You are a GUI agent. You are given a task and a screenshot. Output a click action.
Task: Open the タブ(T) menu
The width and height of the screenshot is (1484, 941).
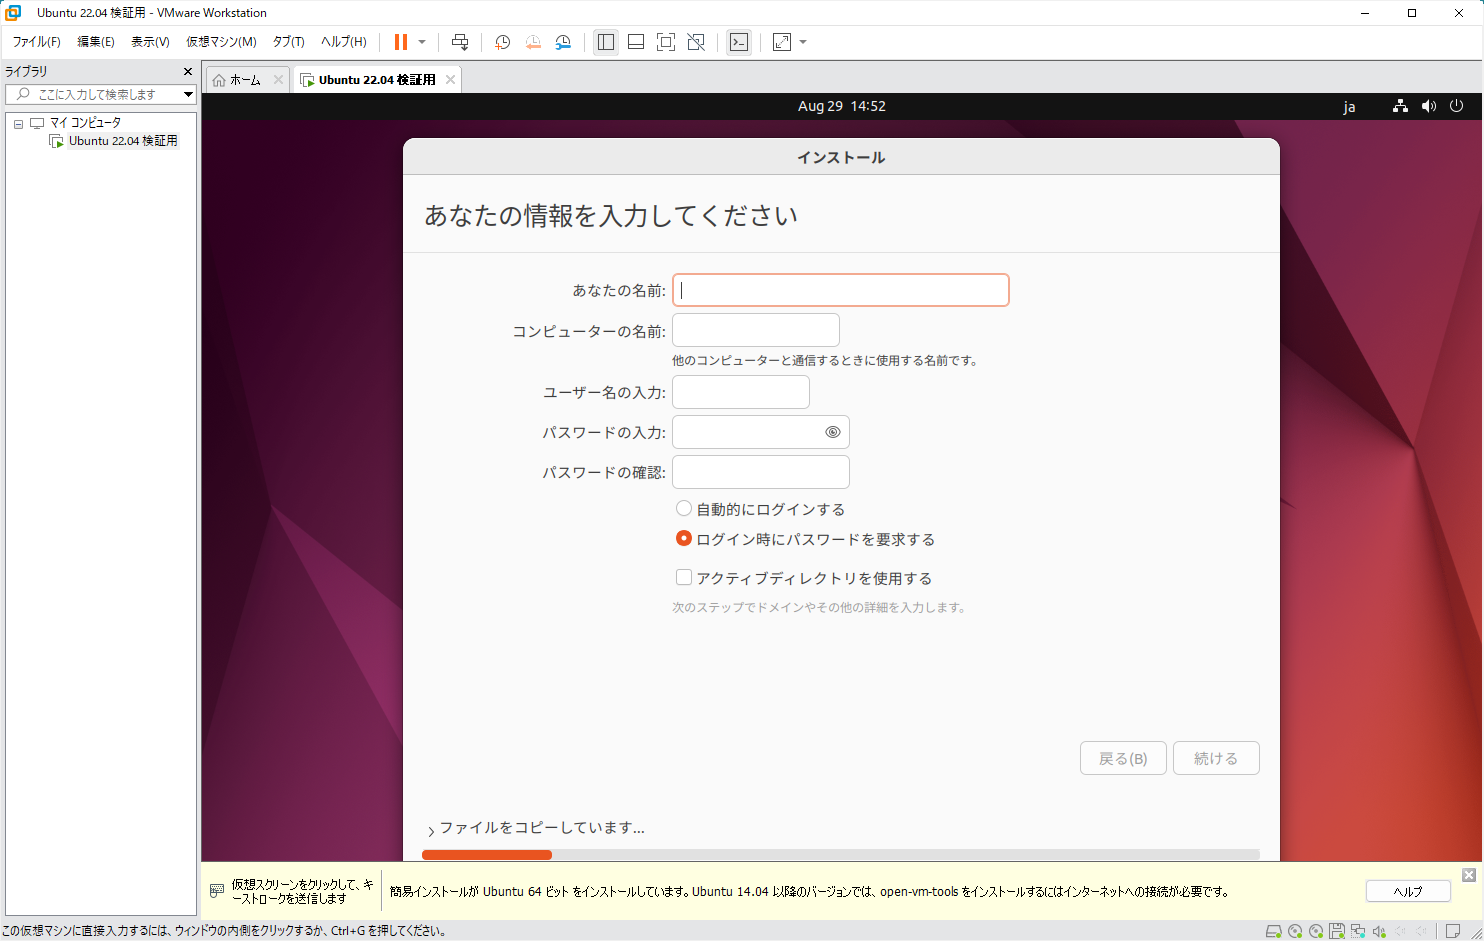tap(289, 42)
